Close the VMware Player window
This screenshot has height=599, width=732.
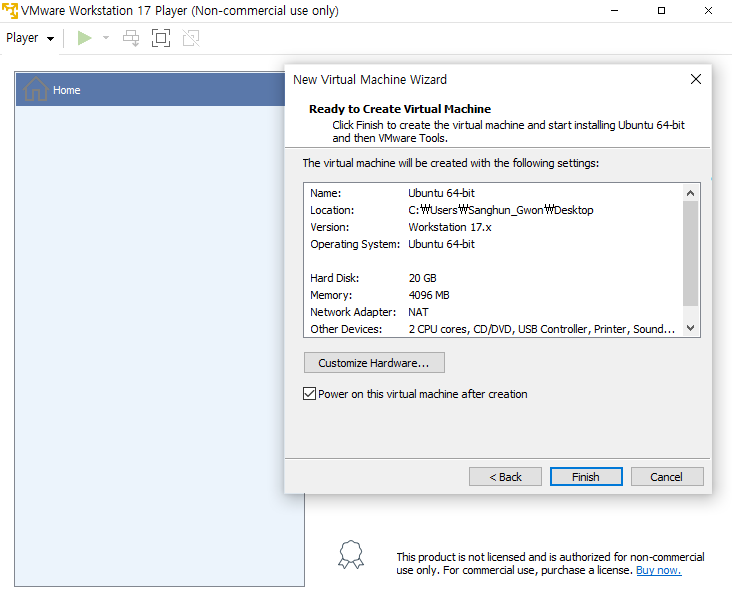708,11
